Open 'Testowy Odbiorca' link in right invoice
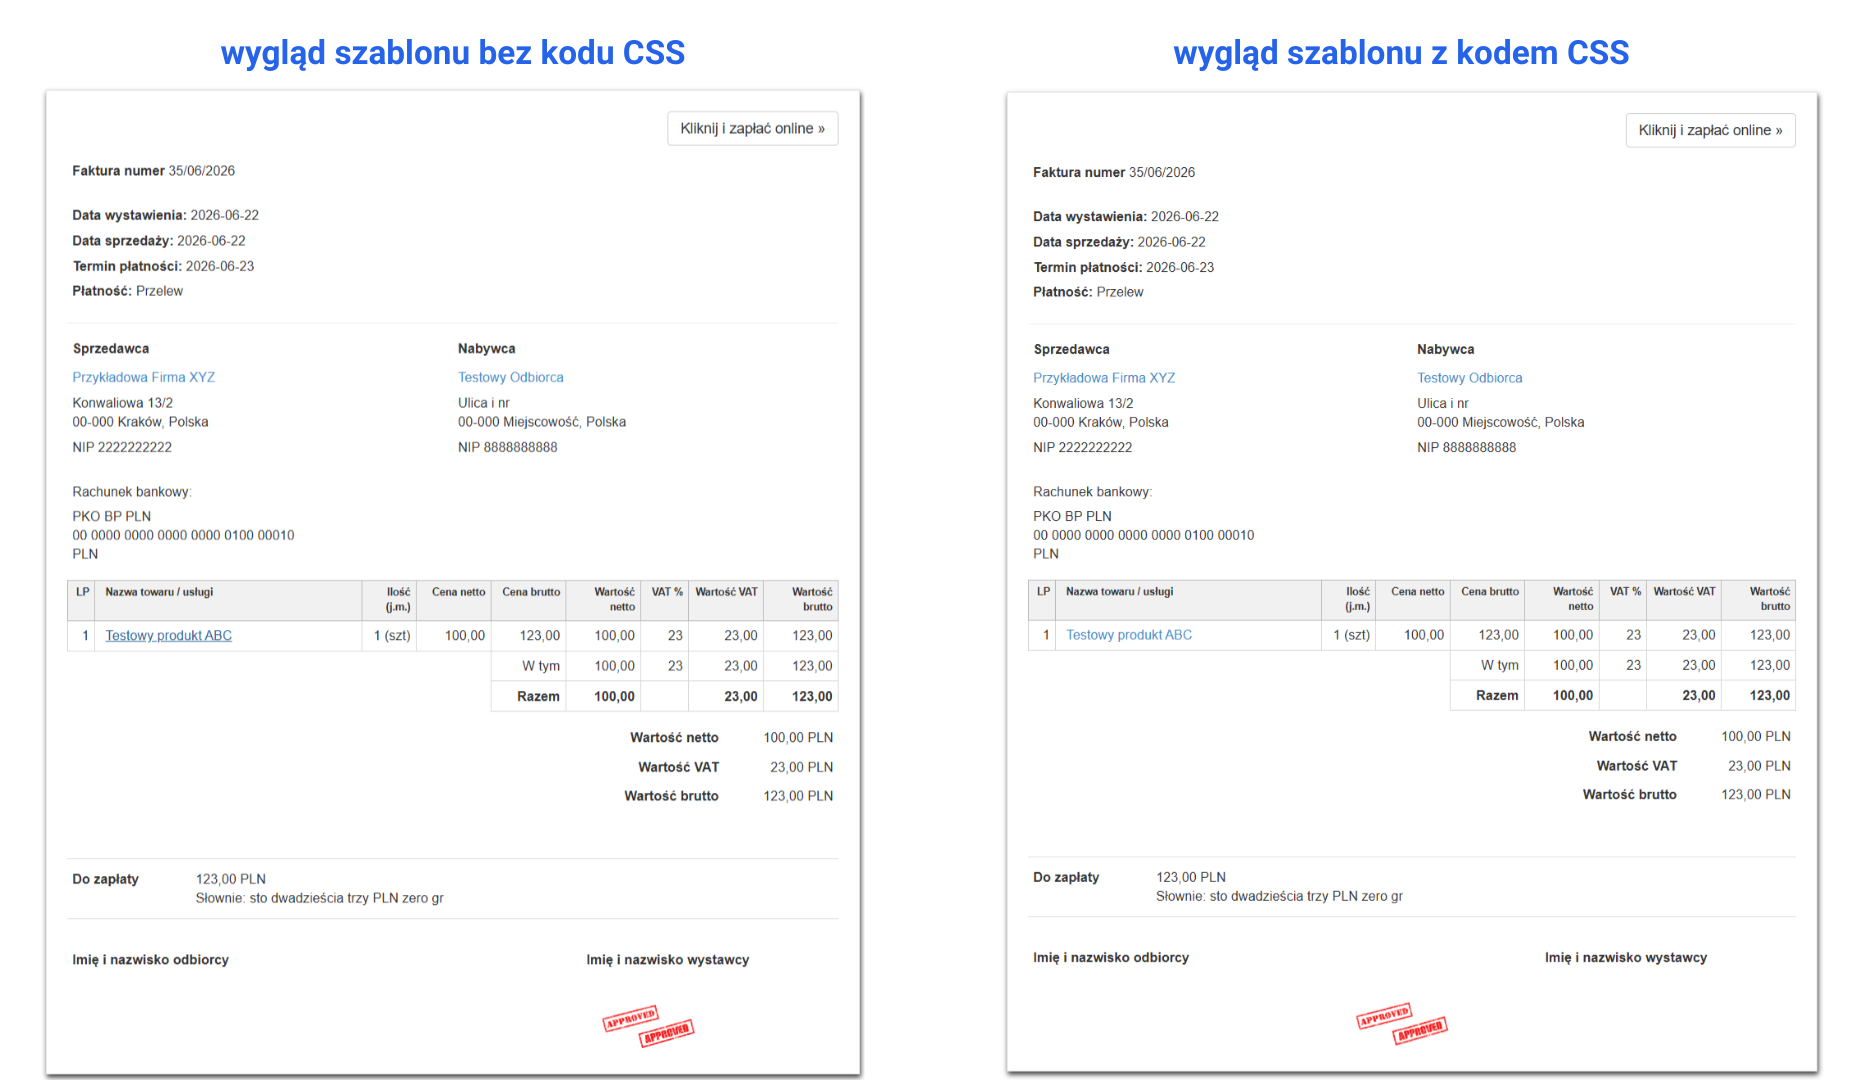The image size is (1868, 1080). tap(1469, 378)
